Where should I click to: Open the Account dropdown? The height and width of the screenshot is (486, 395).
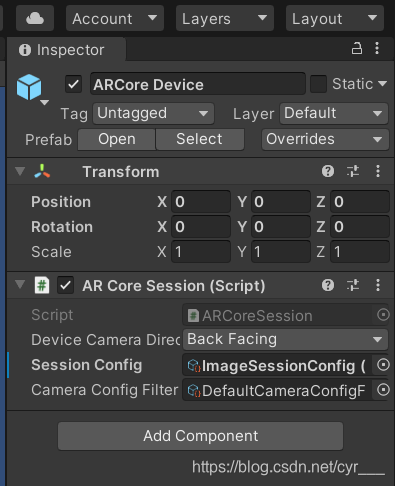[x=115, y=18]
